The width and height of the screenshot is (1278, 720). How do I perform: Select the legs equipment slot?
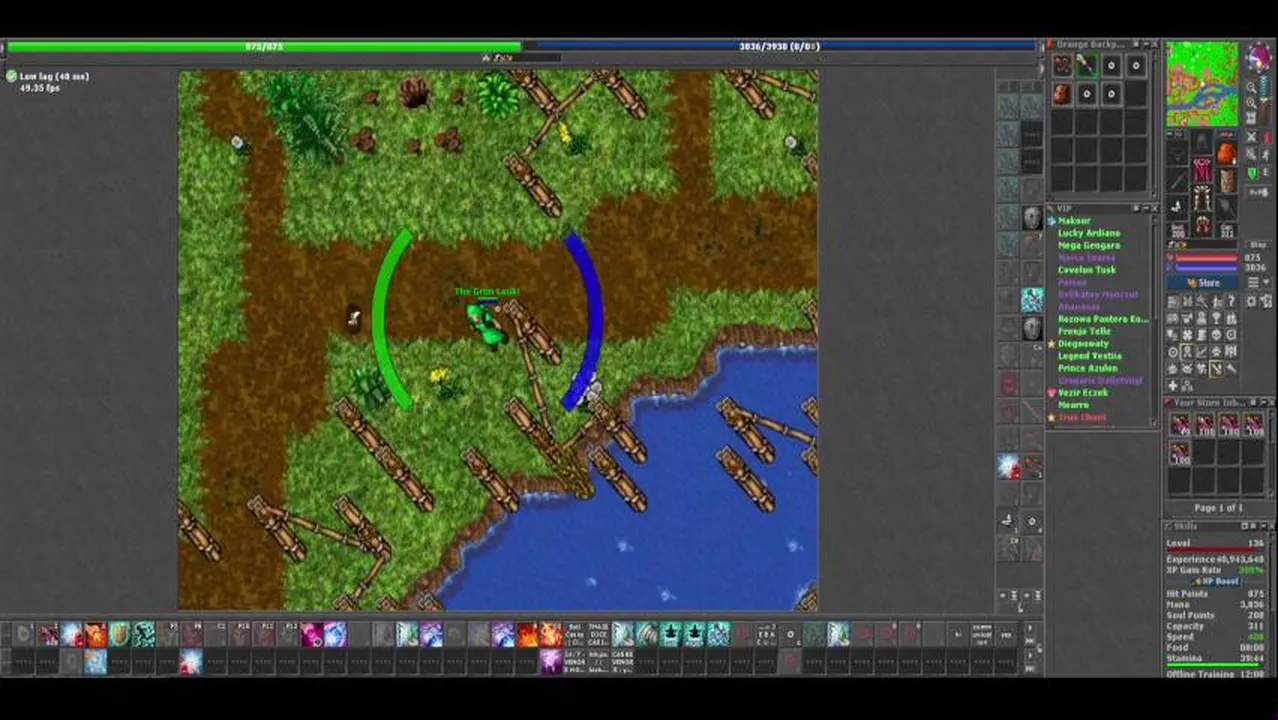coord(1201,199)
